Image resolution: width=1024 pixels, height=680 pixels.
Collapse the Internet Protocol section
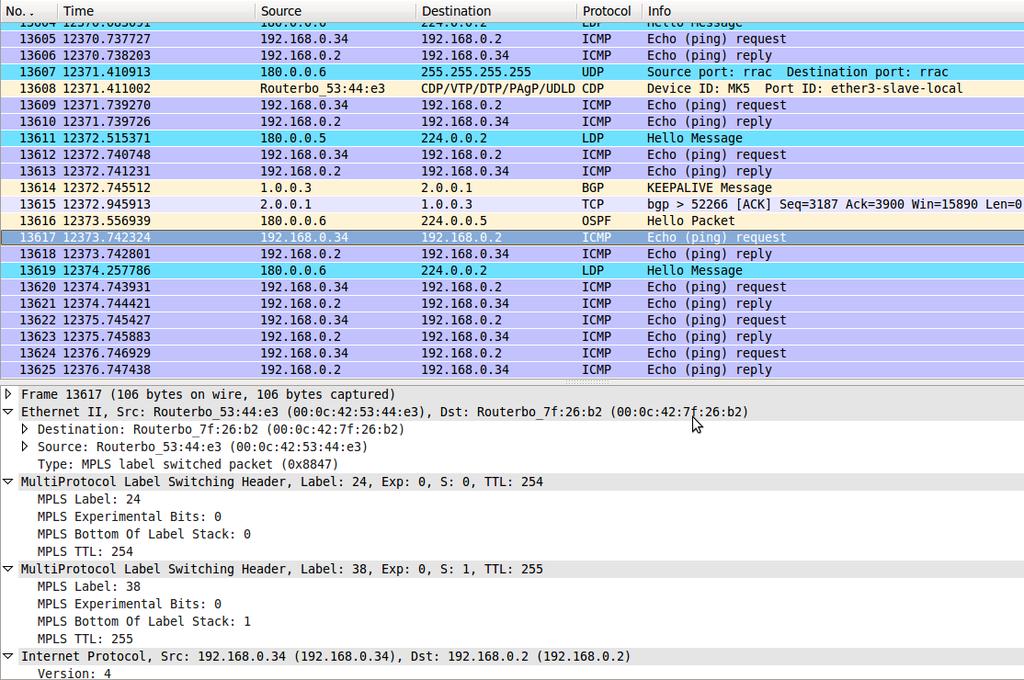click(x=8, y=656)
